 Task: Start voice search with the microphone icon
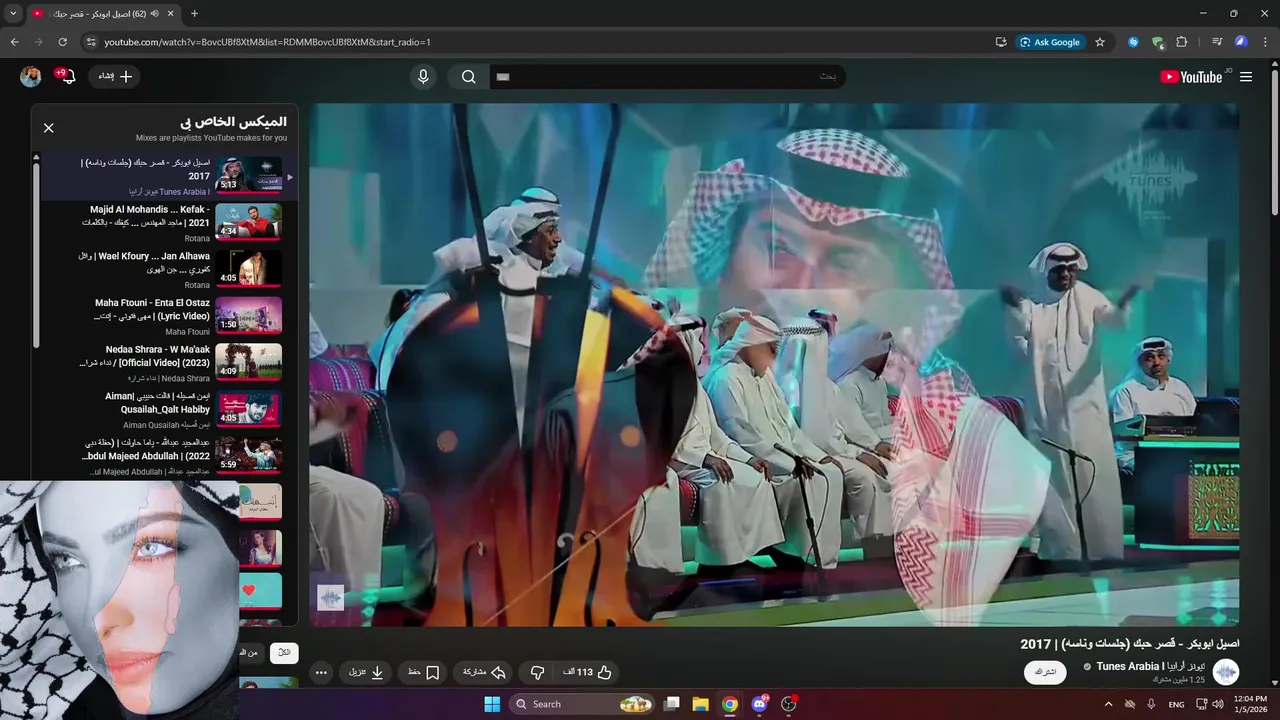tap(423, 77)
